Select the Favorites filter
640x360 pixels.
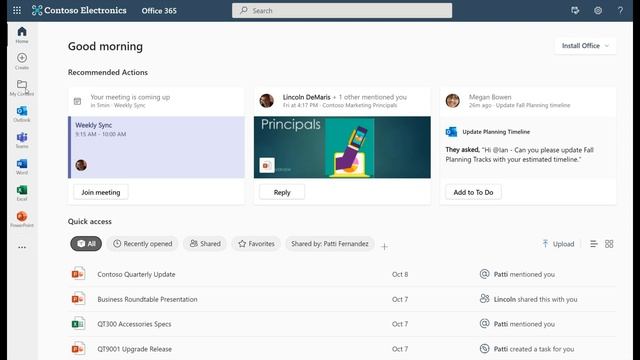coord(256,244)
